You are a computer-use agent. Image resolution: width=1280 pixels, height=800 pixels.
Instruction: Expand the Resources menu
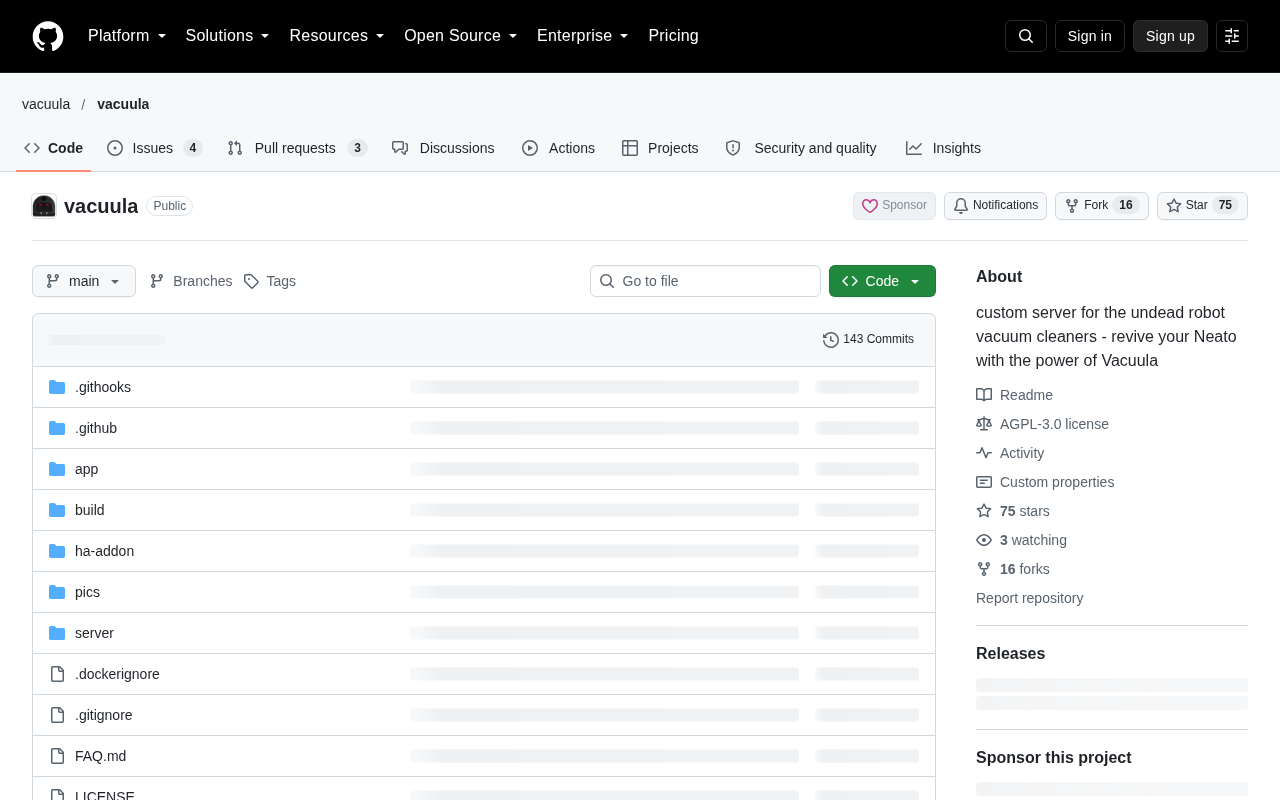pos(337,36)
